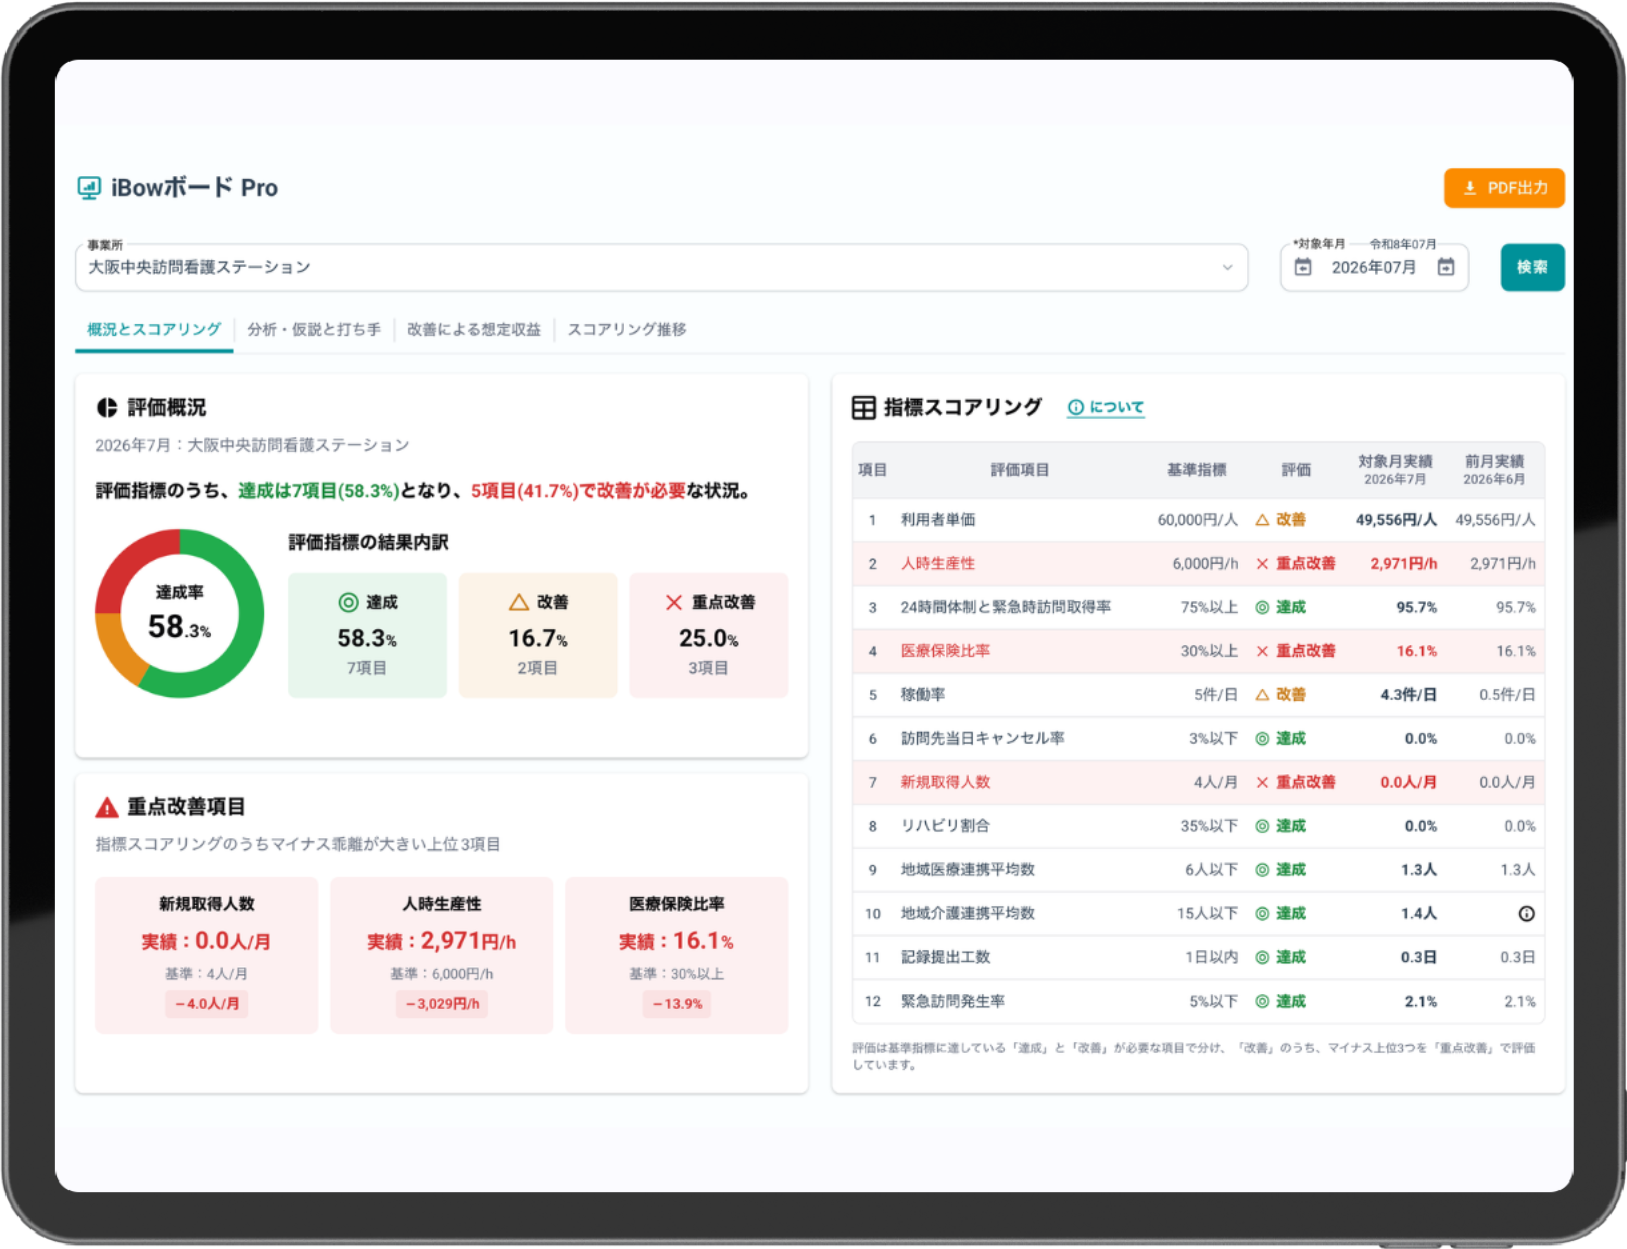Click the 評価概況 pie chart icon
The image size is (1627, 1249).
pyautogui.click(x=107, y=408)
